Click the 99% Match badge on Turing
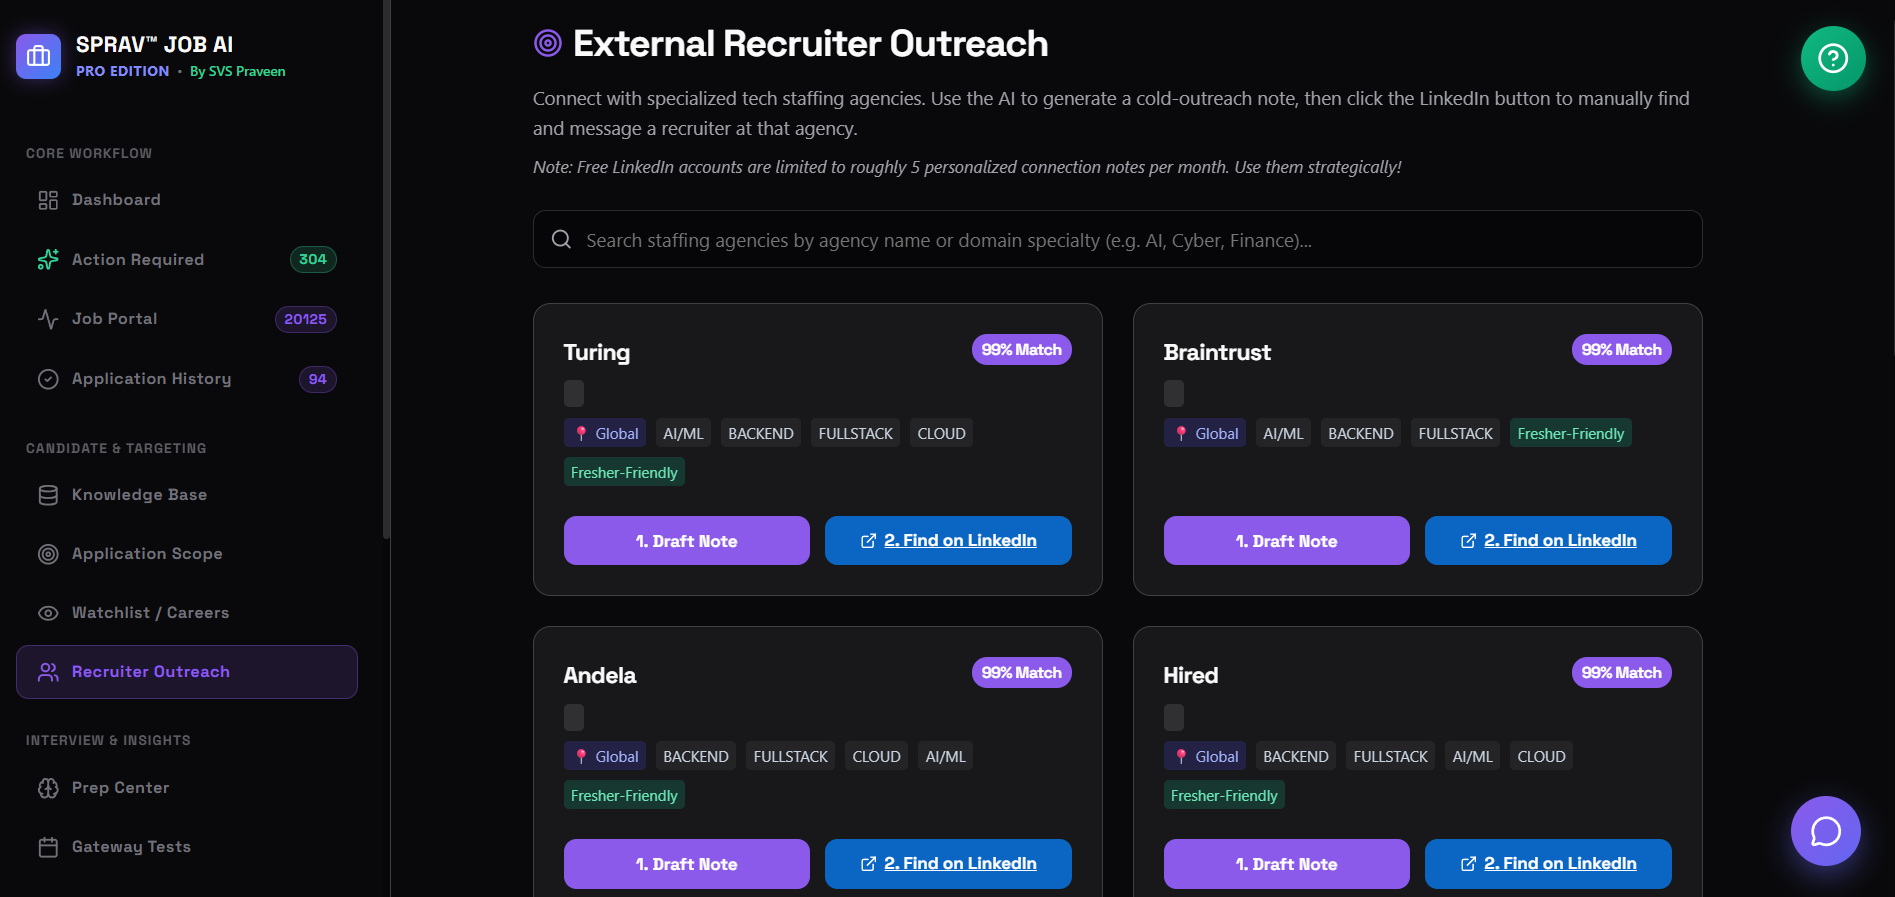This screenshot has width=1895, height=897. (x=1022, y=350)
